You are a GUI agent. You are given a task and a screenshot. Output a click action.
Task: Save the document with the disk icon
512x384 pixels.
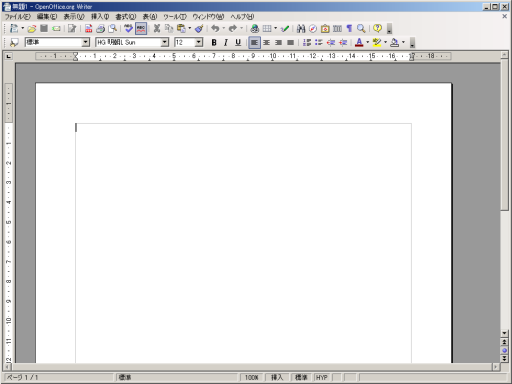[x=44, y=29]
